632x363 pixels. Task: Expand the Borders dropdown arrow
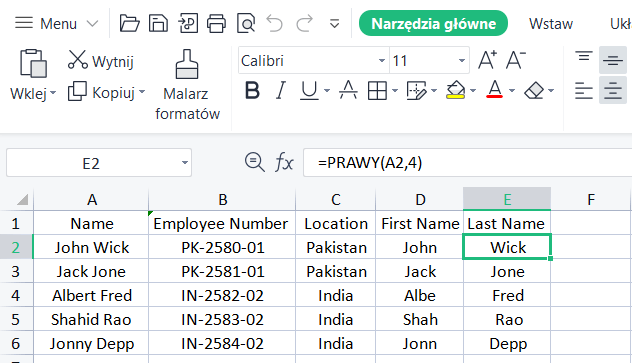point(395,91)
